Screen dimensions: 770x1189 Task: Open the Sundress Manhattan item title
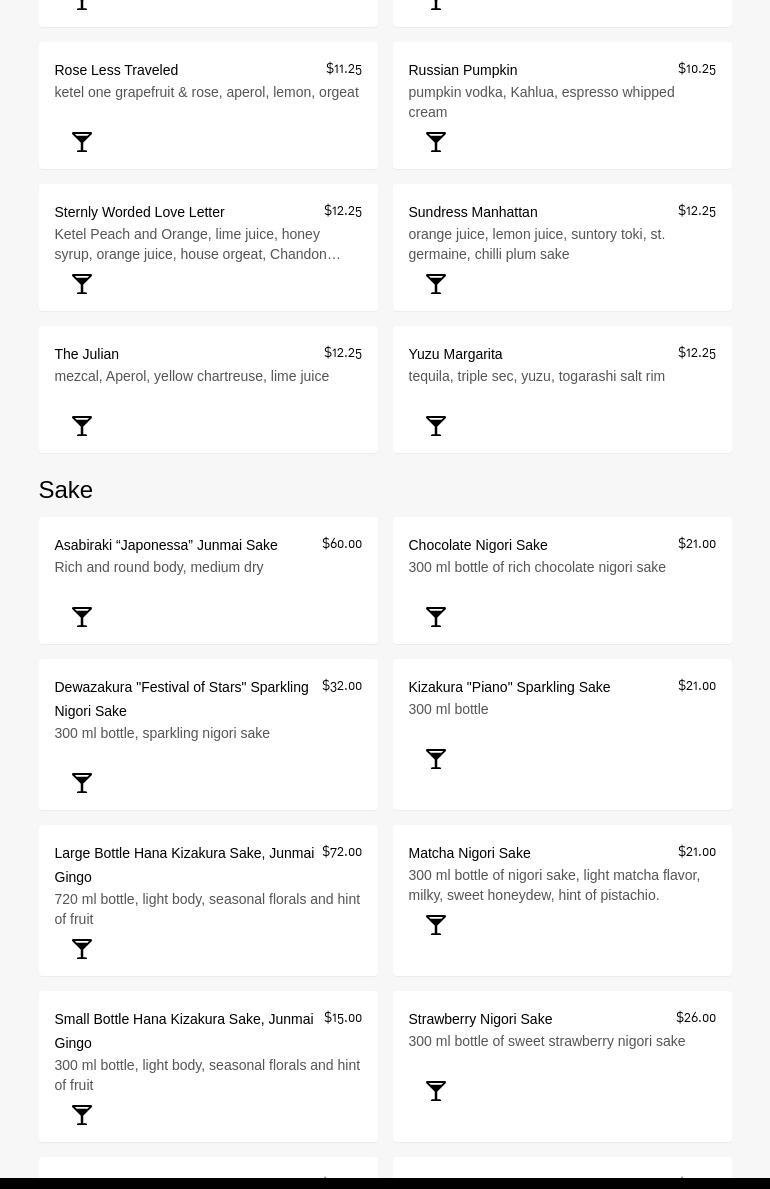click(472, 212)
